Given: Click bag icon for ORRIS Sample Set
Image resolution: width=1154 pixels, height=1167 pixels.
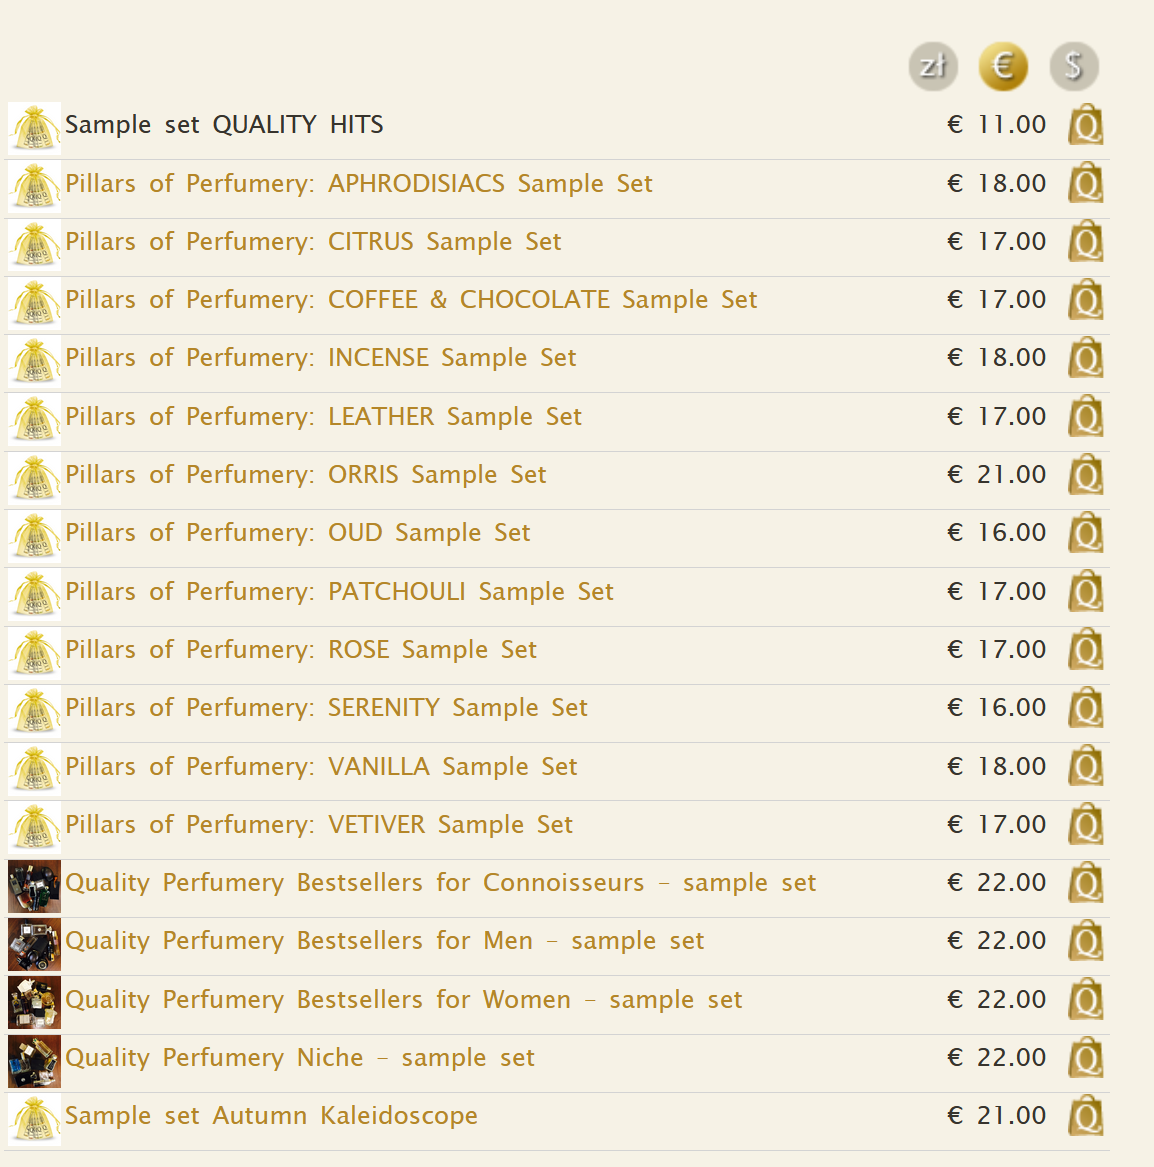Looking at the screenshot, I should pyautogui.click(x=1085, y=475).
